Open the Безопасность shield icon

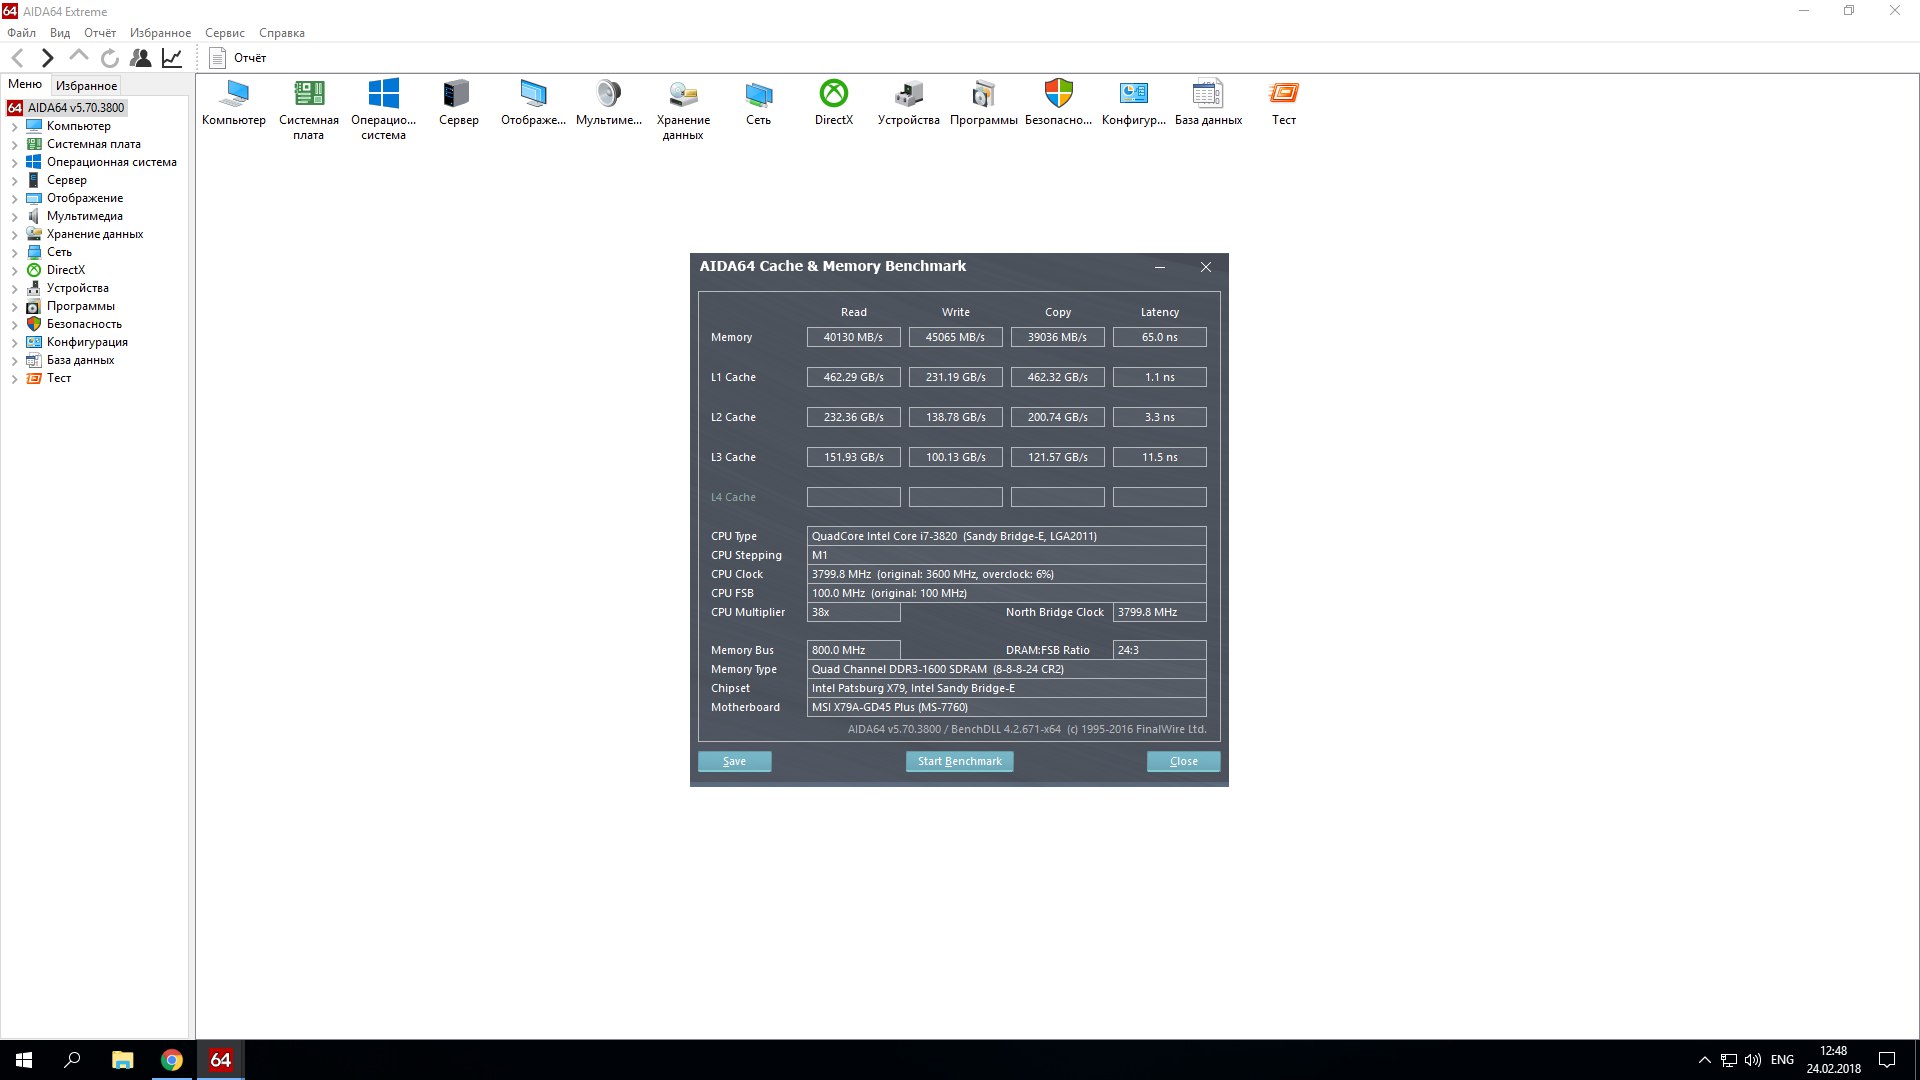1058,94
